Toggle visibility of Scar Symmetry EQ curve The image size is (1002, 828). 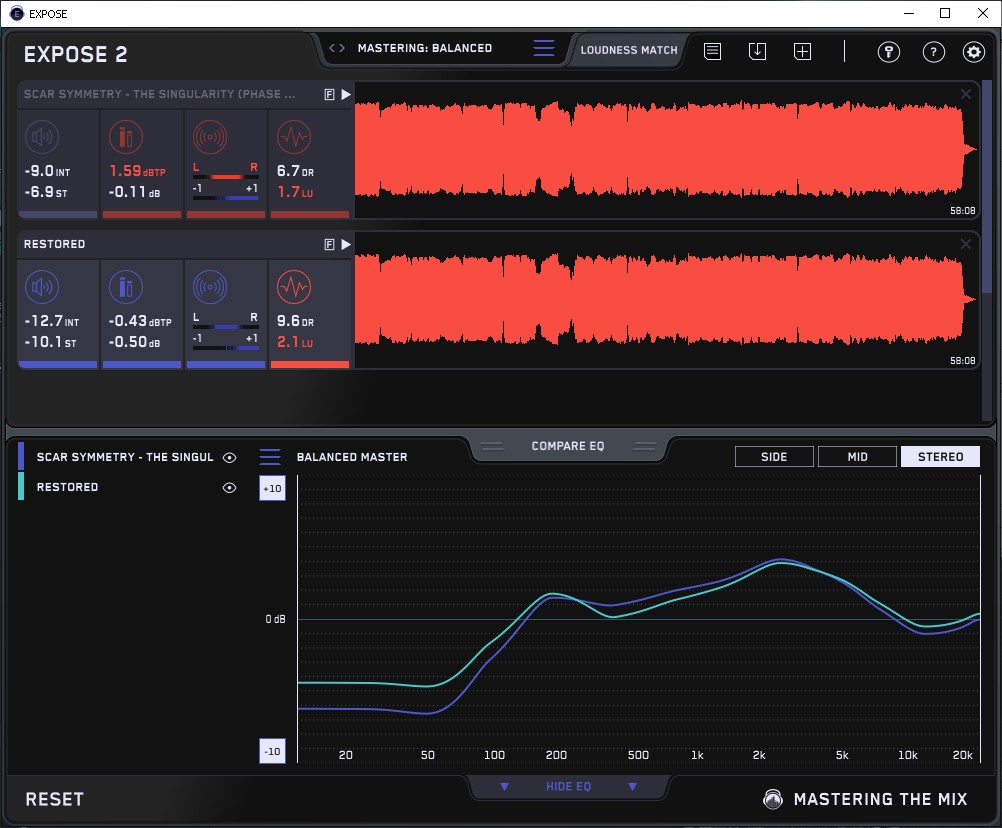click(230, 457)
